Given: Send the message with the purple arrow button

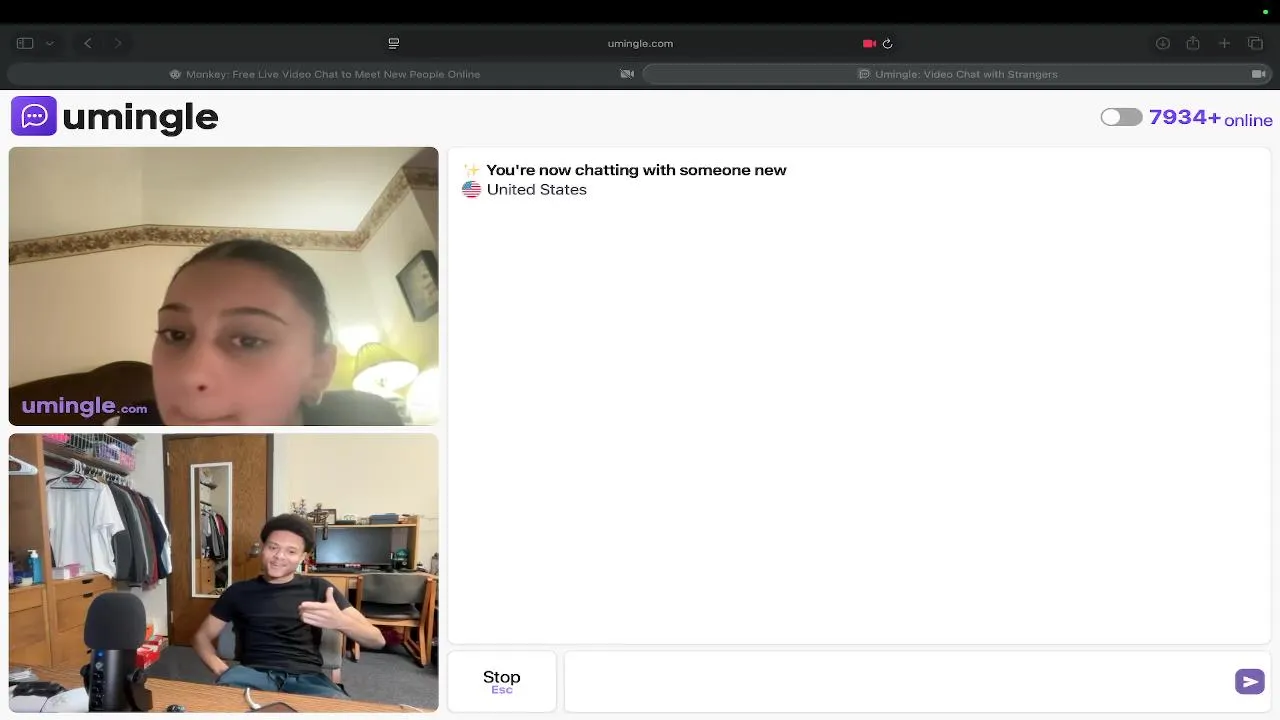Looking at the screenshot, I should pyautogui.click(x=1250, y=681).
